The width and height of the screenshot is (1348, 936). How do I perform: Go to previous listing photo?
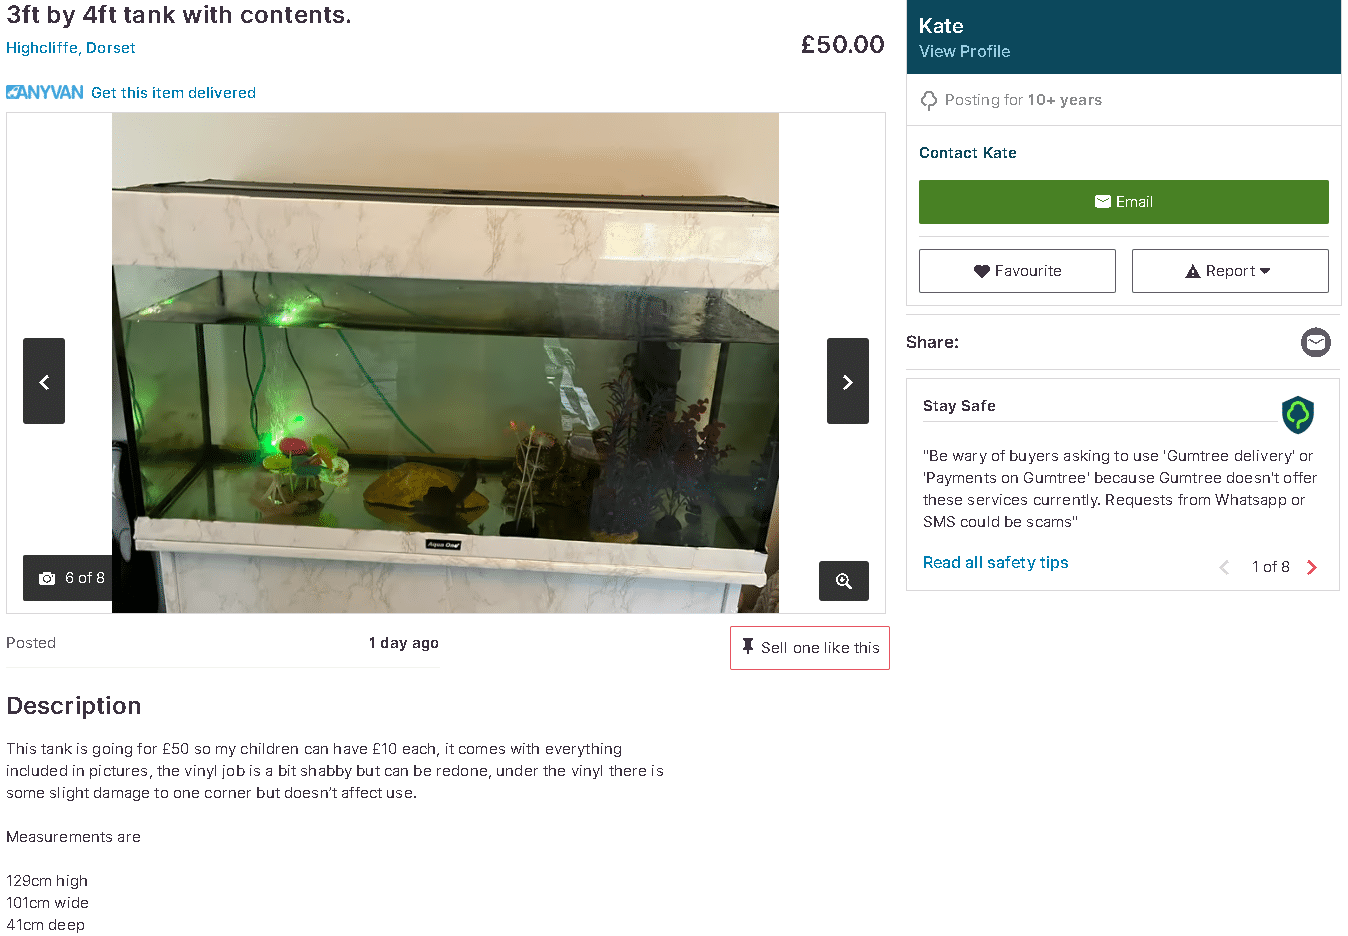click(44, 381)
